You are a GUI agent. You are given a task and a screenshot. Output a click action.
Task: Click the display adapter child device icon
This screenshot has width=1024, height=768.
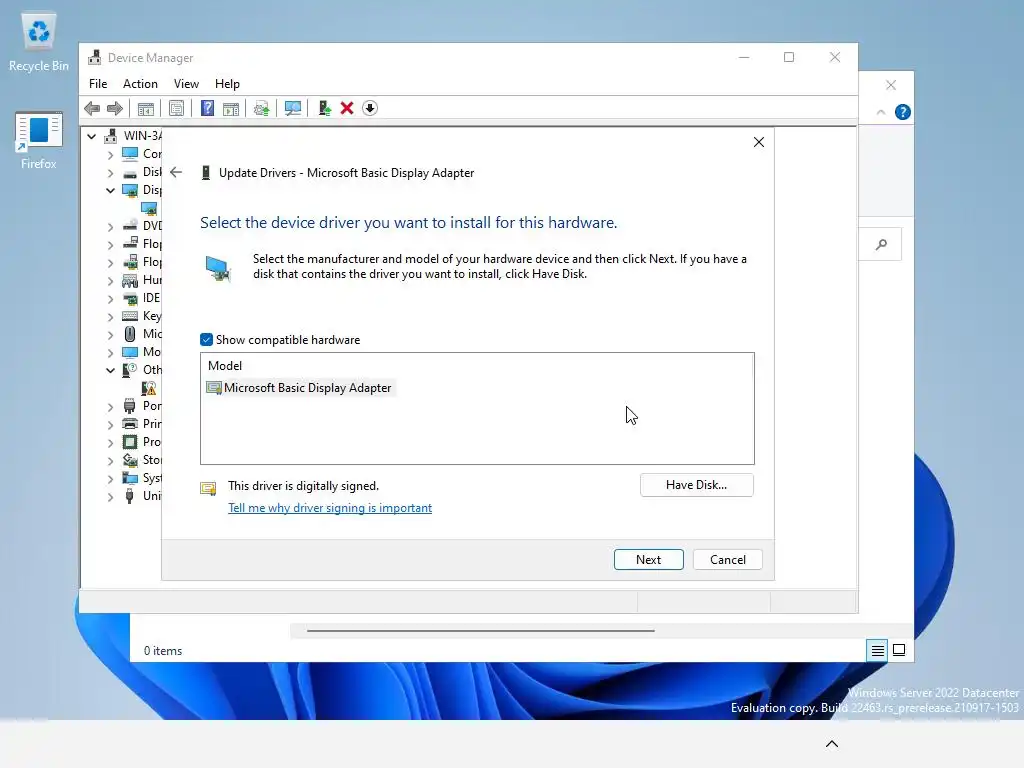(x=149, y=208)
